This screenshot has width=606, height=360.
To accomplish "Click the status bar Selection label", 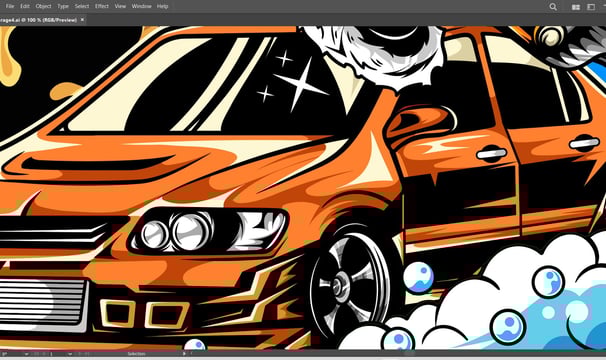I will 137,354.
